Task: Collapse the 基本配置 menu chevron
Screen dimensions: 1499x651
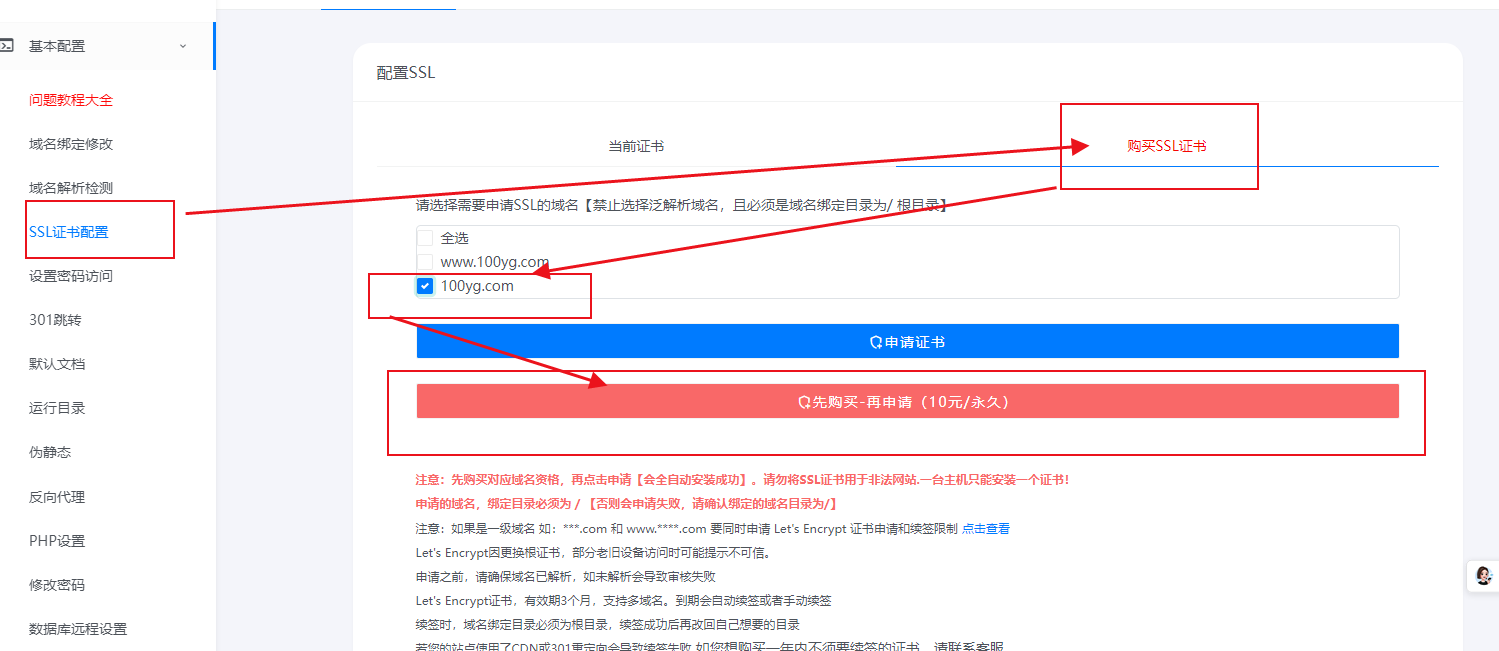Action: point(183,46)
